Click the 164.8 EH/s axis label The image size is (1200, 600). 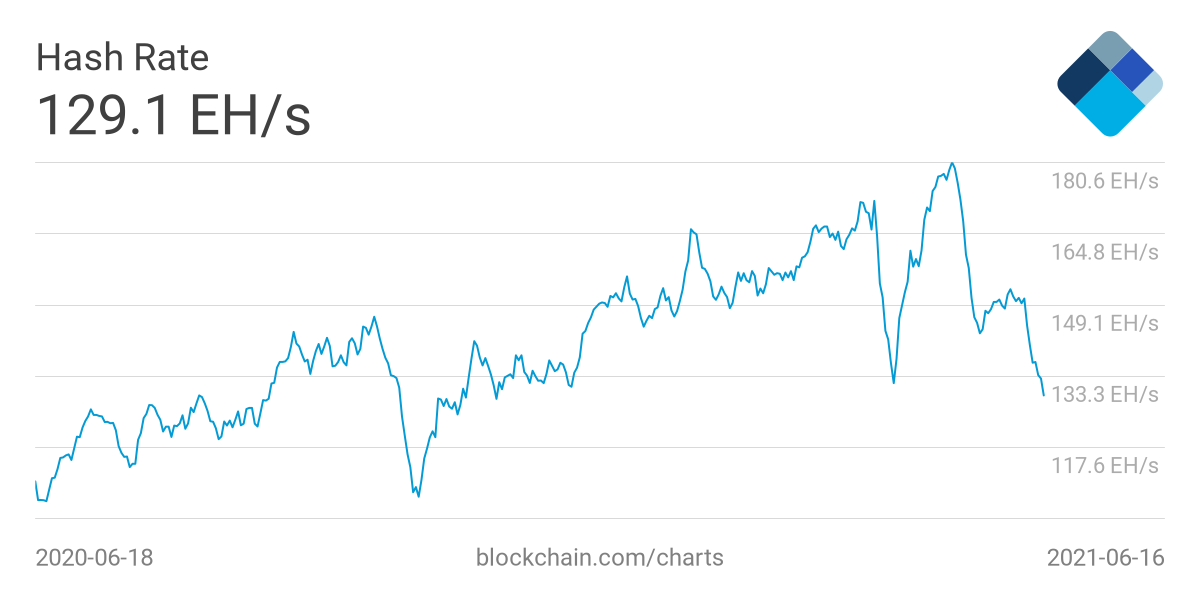(1104, 252)
